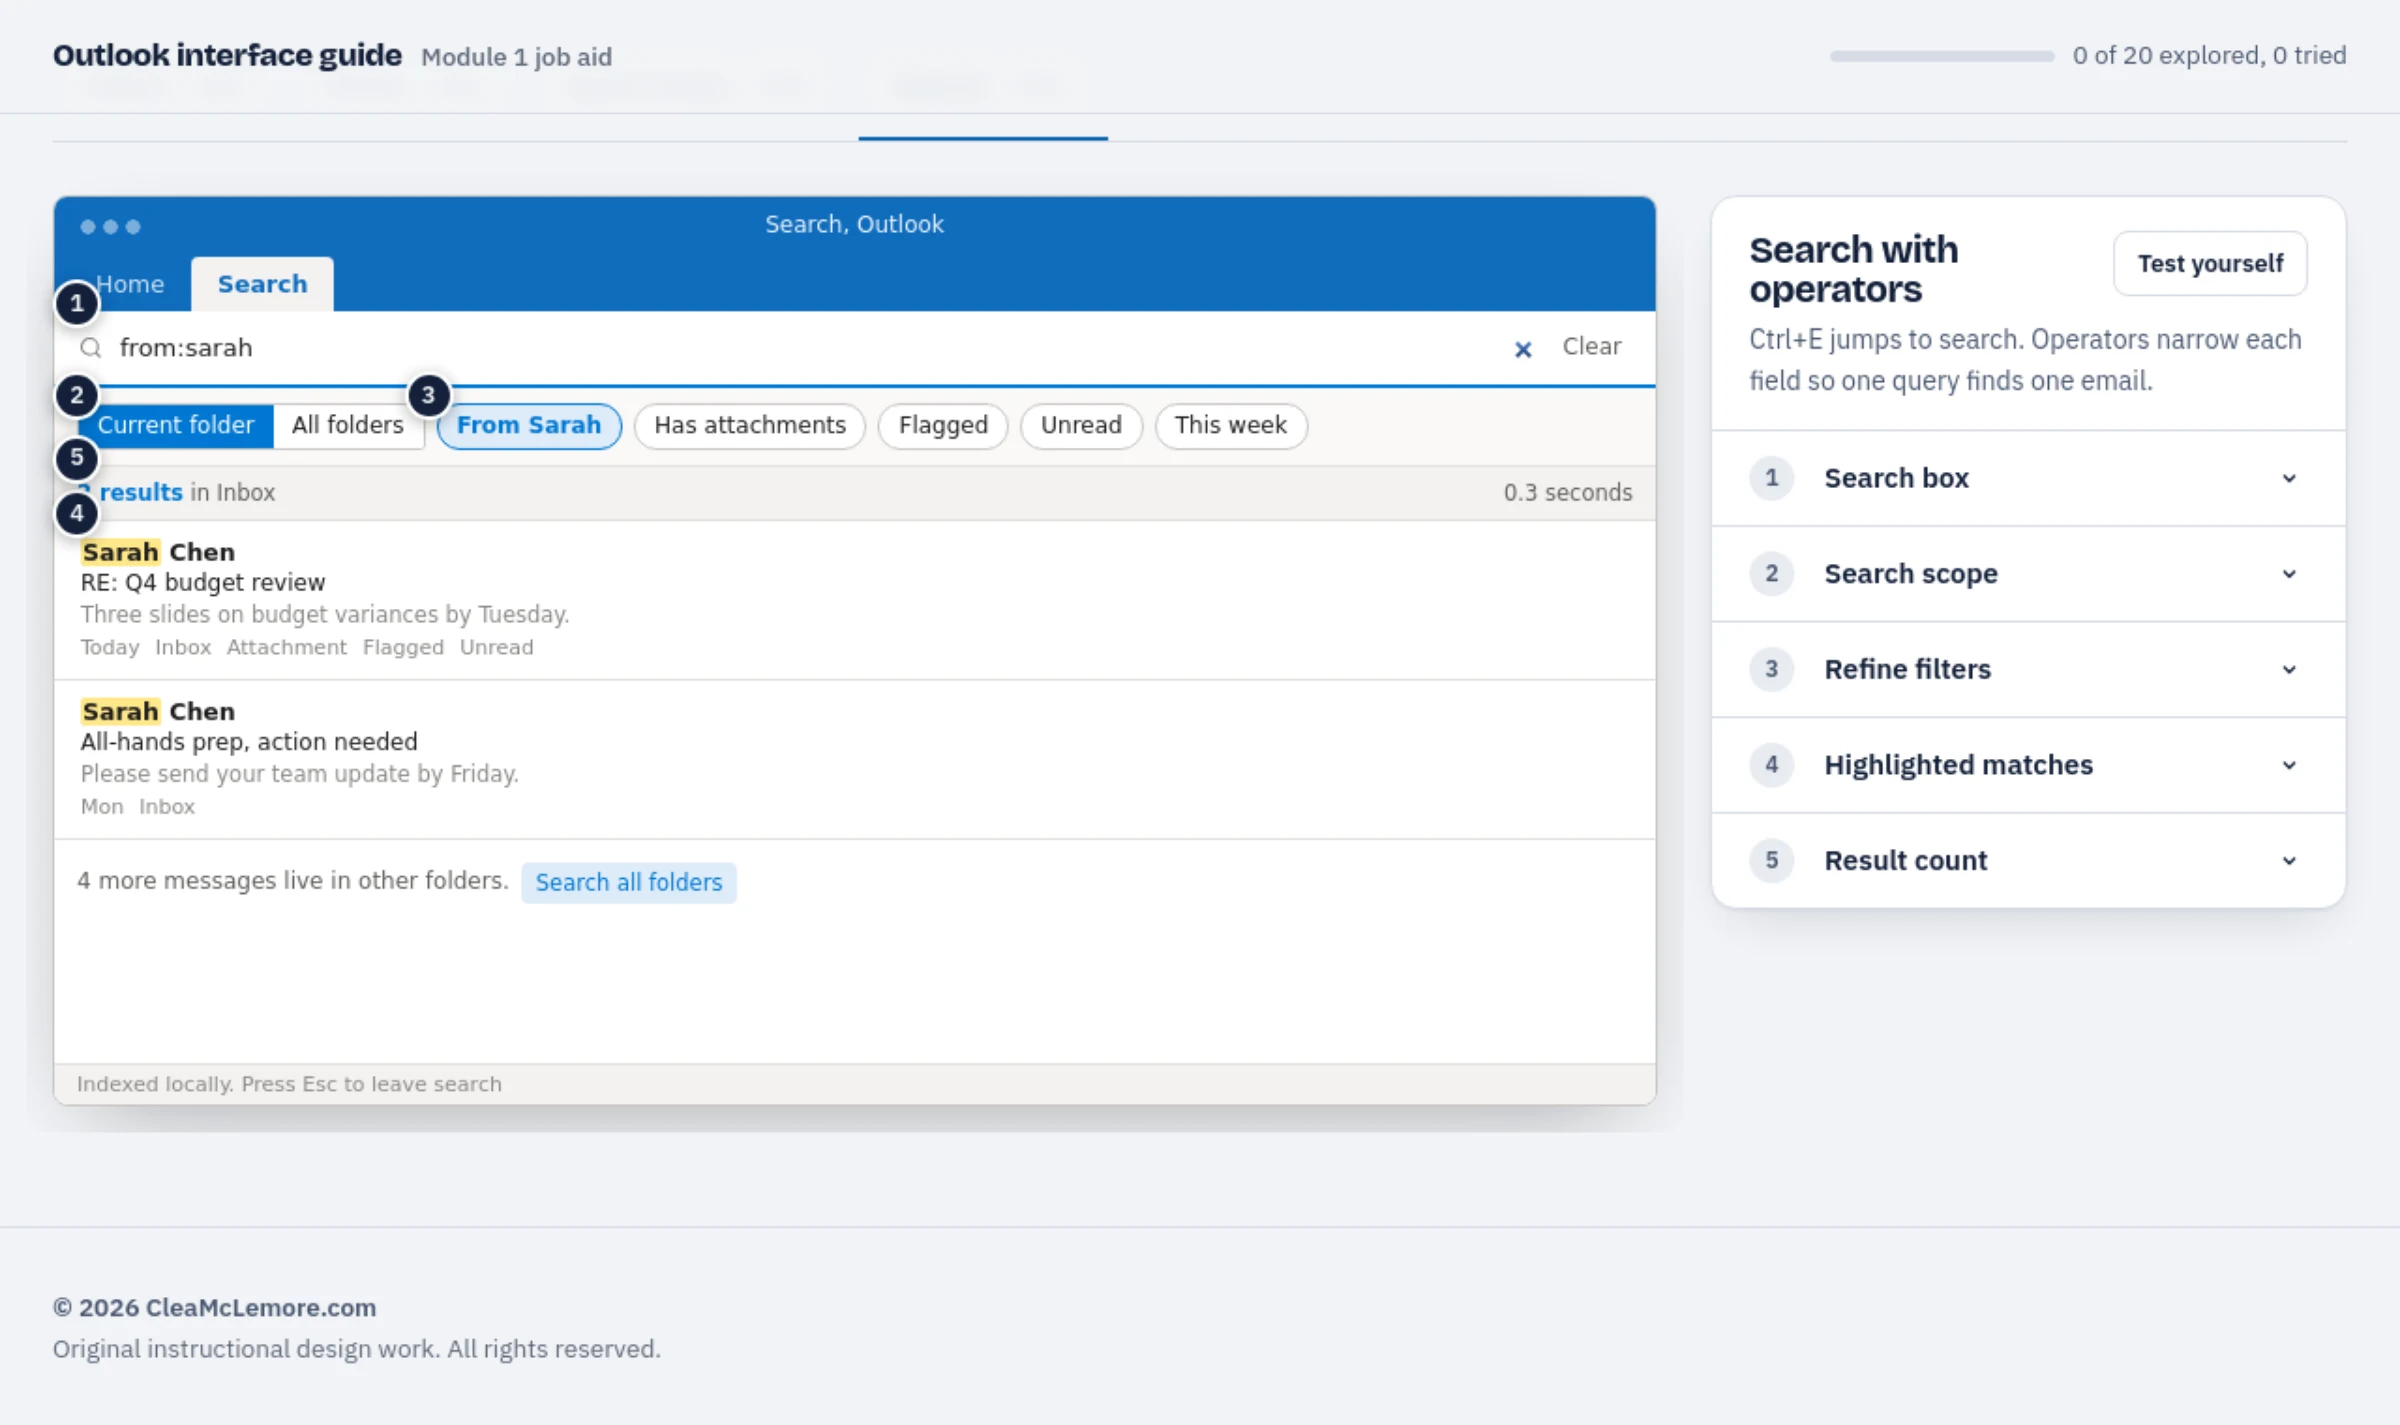Click the number 2 badge in Search scope row
Screen dimensions: 2400x1425
tap(1771, 574)
